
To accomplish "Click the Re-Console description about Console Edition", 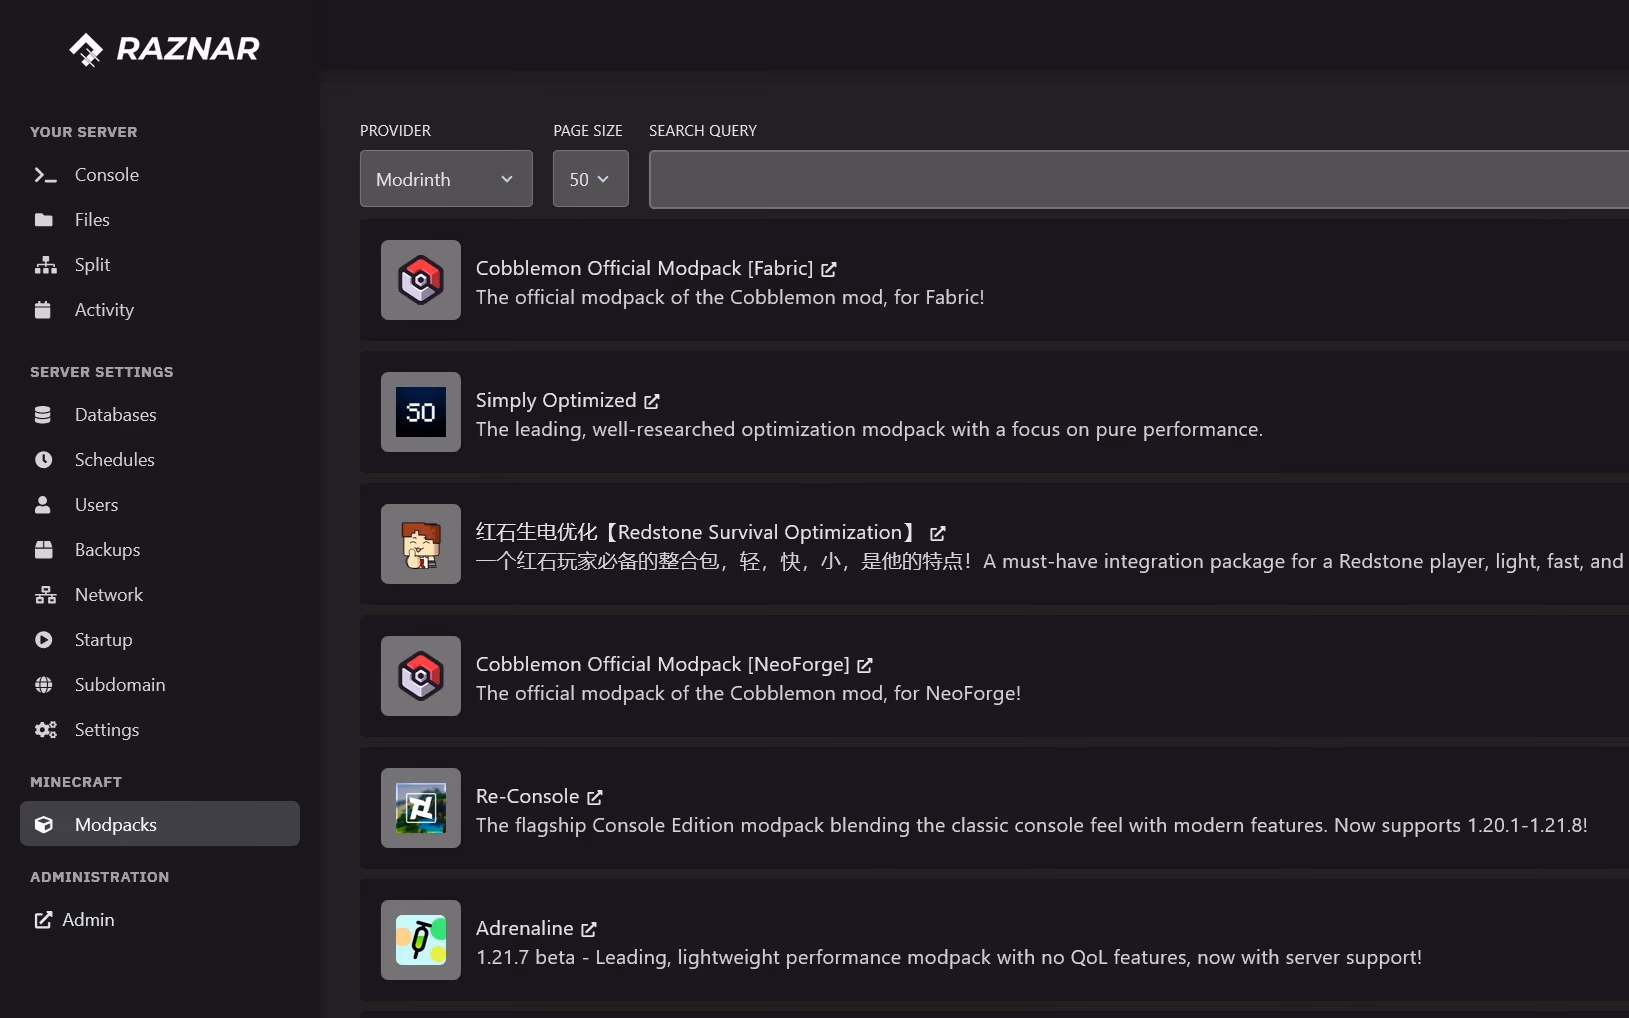I will pyautogui.click(x=1032, y=825).
